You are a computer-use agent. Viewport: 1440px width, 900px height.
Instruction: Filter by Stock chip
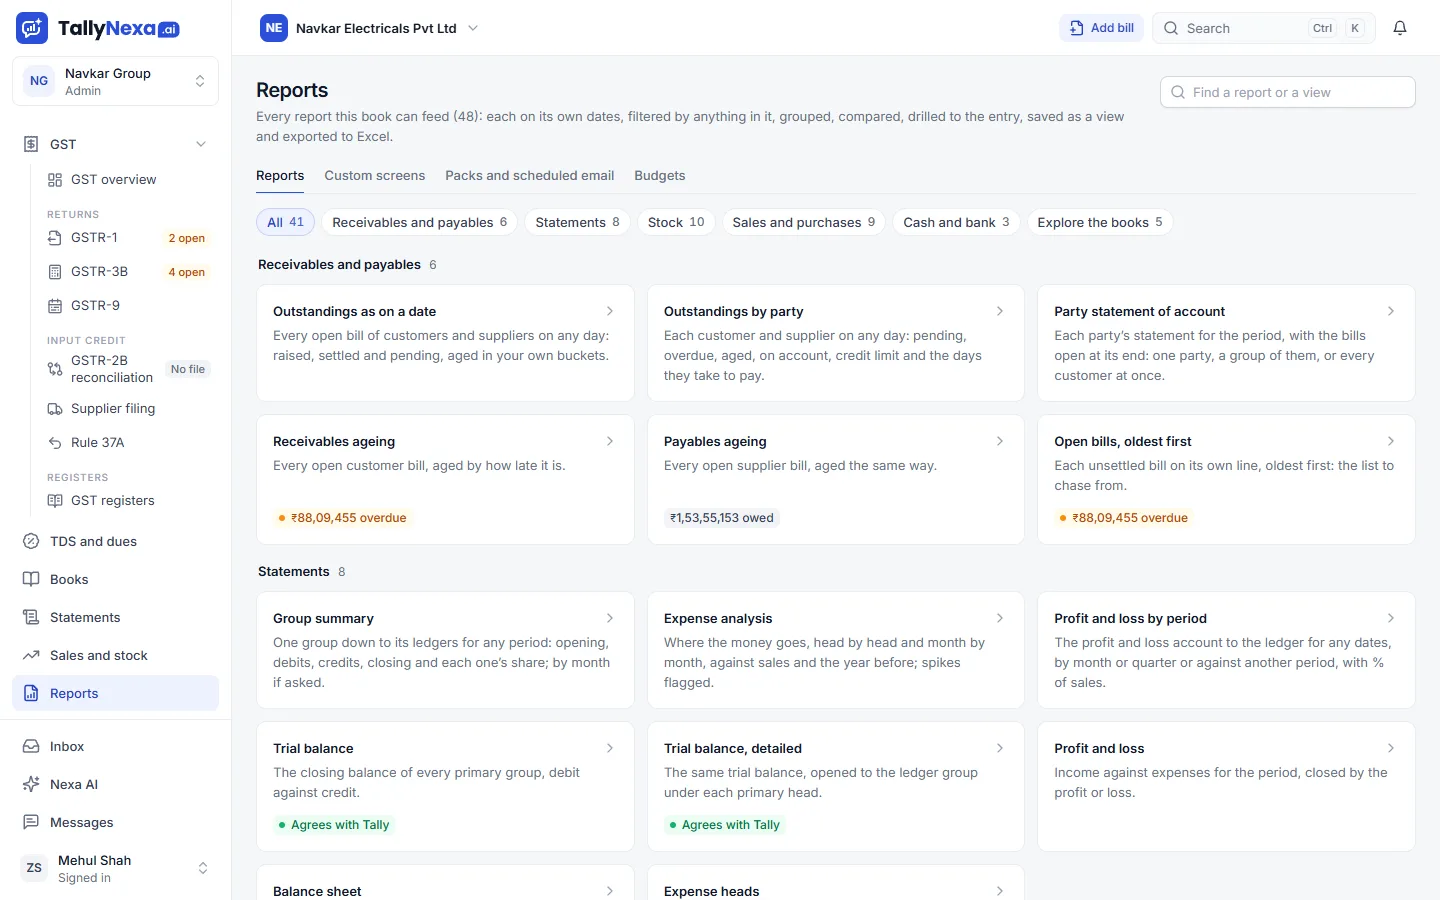676,222
